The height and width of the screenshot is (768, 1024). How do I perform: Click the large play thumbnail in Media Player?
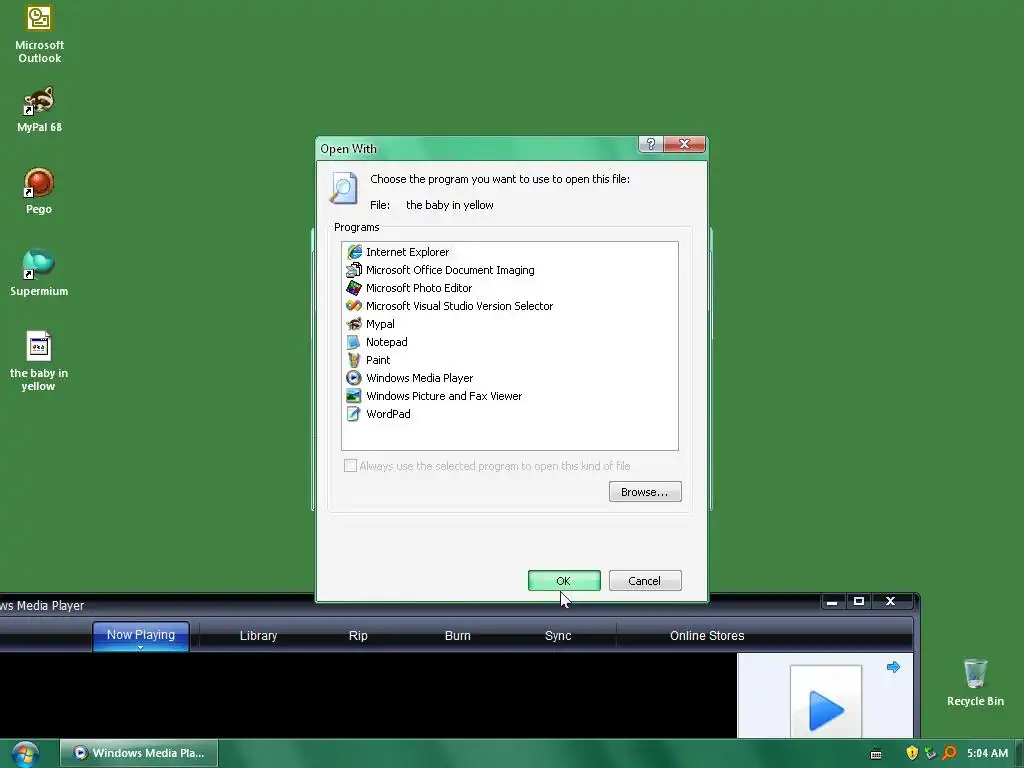(x=826, y=704)
